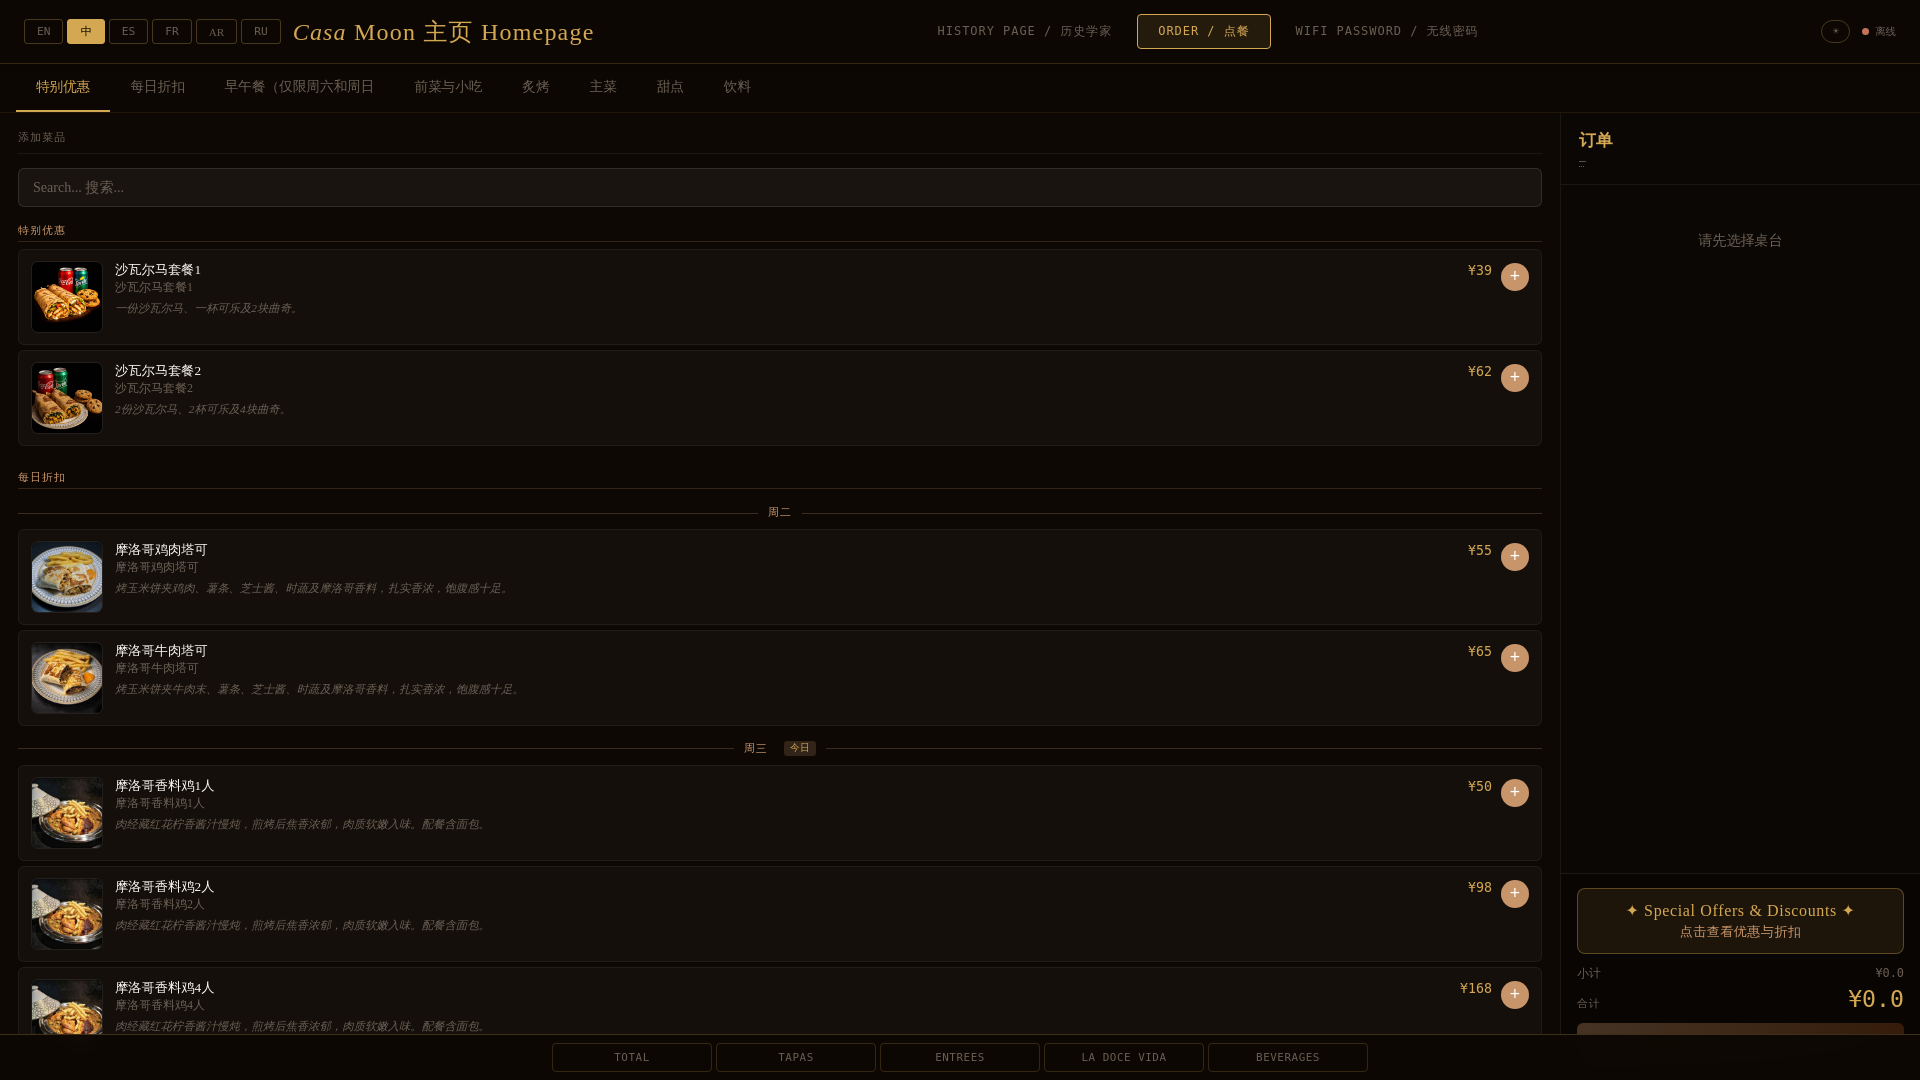Switch language to ES
Screen dimensions: 1920x1080
(128, 32)
